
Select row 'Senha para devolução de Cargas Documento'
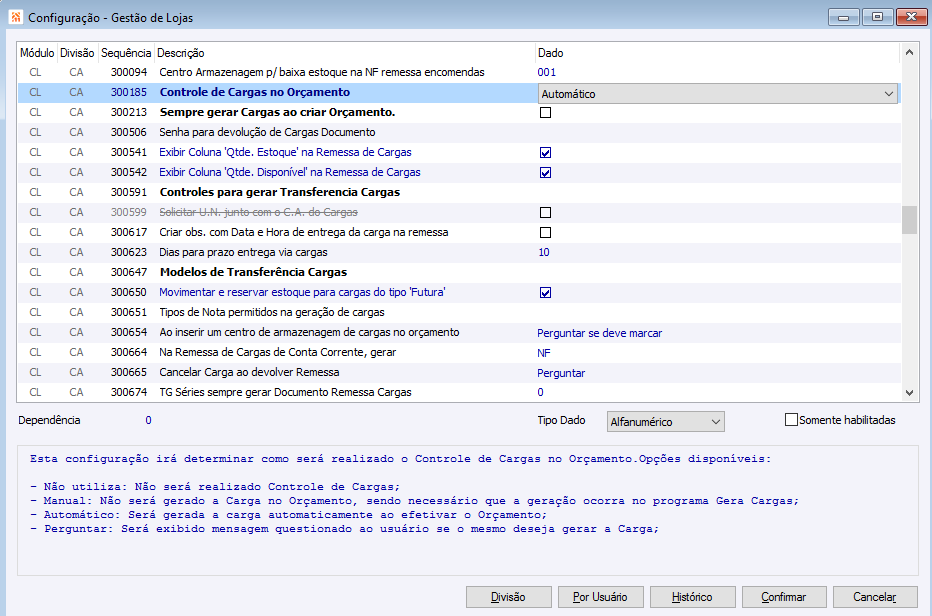tap(459, 133)
